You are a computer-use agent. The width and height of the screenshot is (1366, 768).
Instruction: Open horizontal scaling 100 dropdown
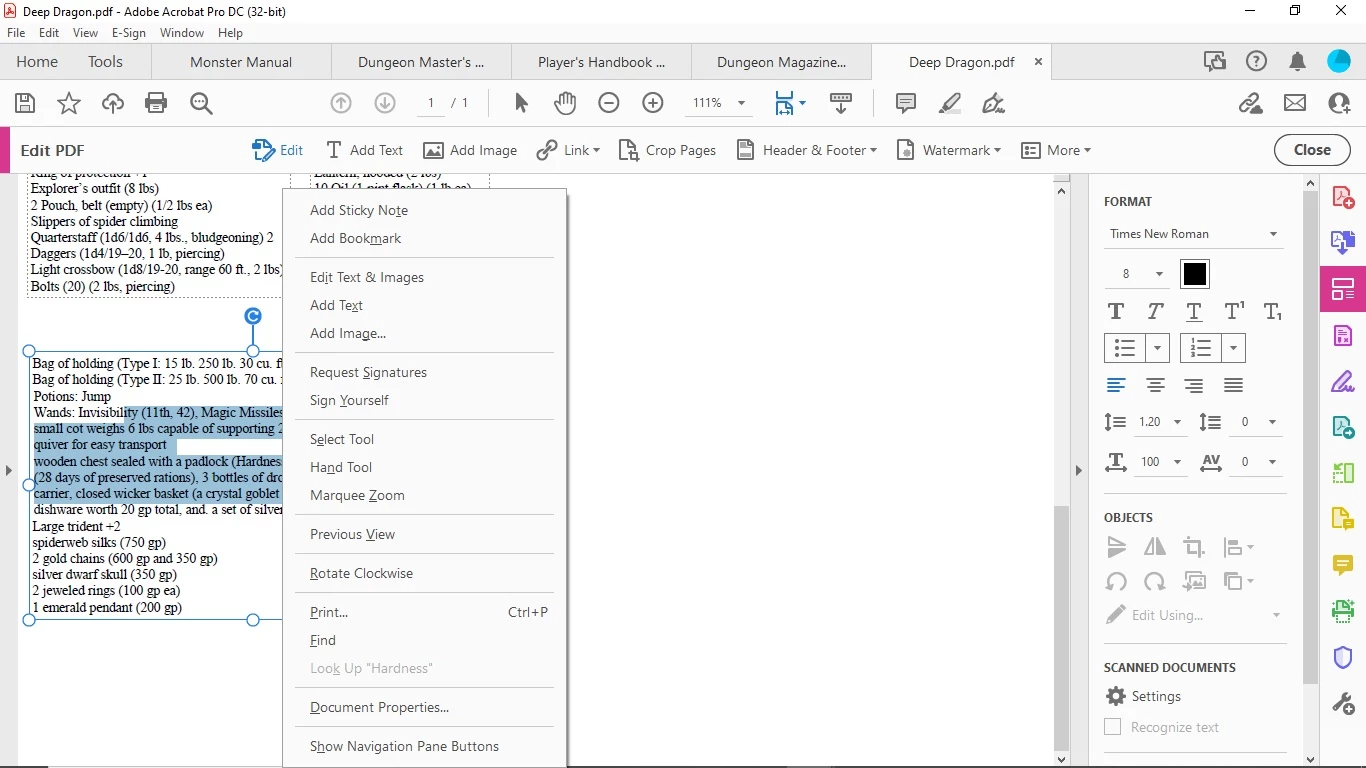1160,462
